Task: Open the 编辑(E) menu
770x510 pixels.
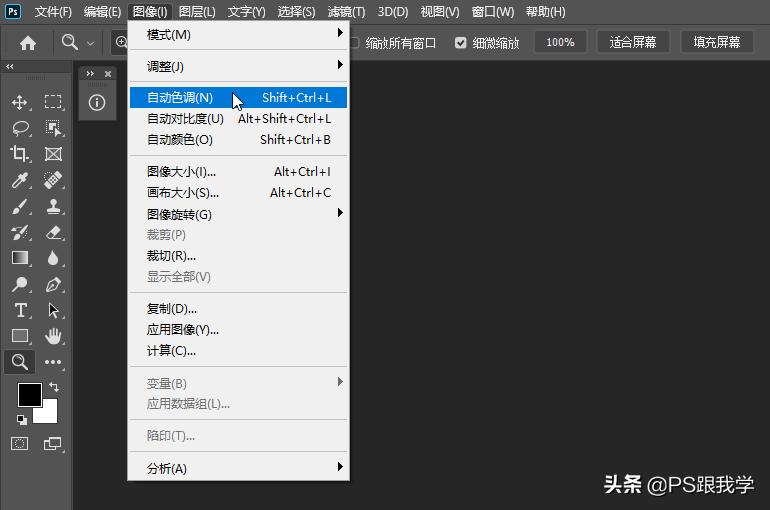Action: pyautogui.click(x=102, y=11)
